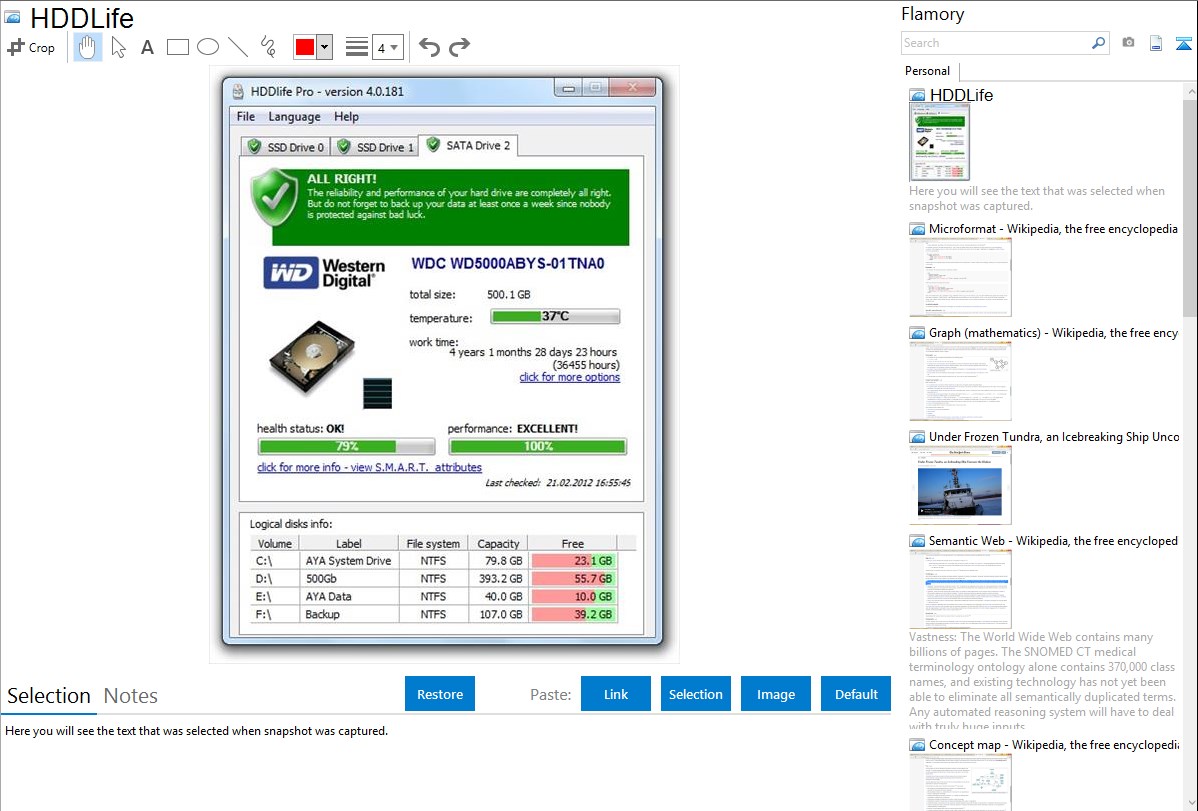Undo the last edit
1198x811 pixels.
(x=429, y=47)
